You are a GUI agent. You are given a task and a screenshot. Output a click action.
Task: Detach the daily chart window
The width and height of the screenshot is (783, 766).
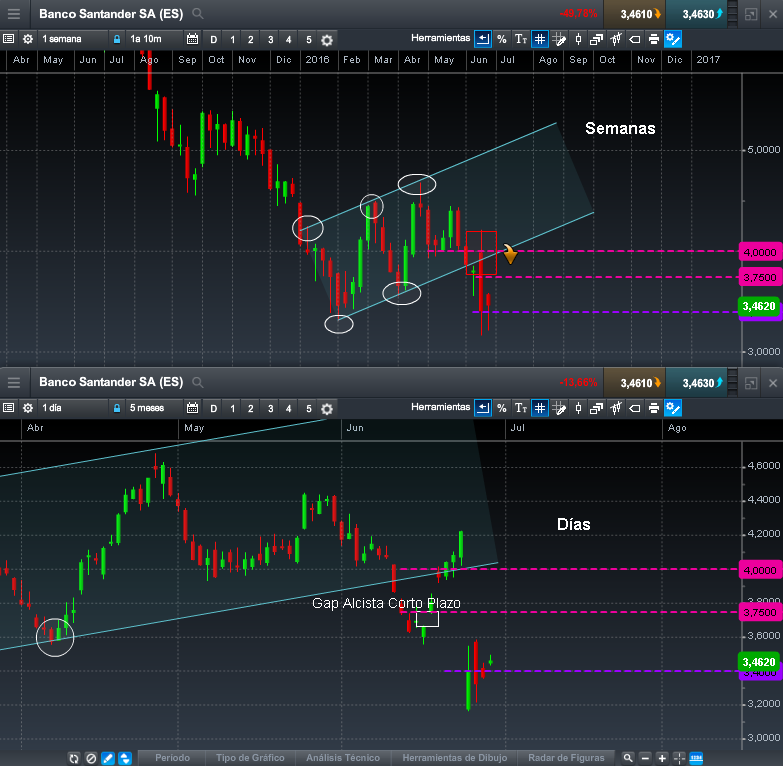[x=751, y=383]
